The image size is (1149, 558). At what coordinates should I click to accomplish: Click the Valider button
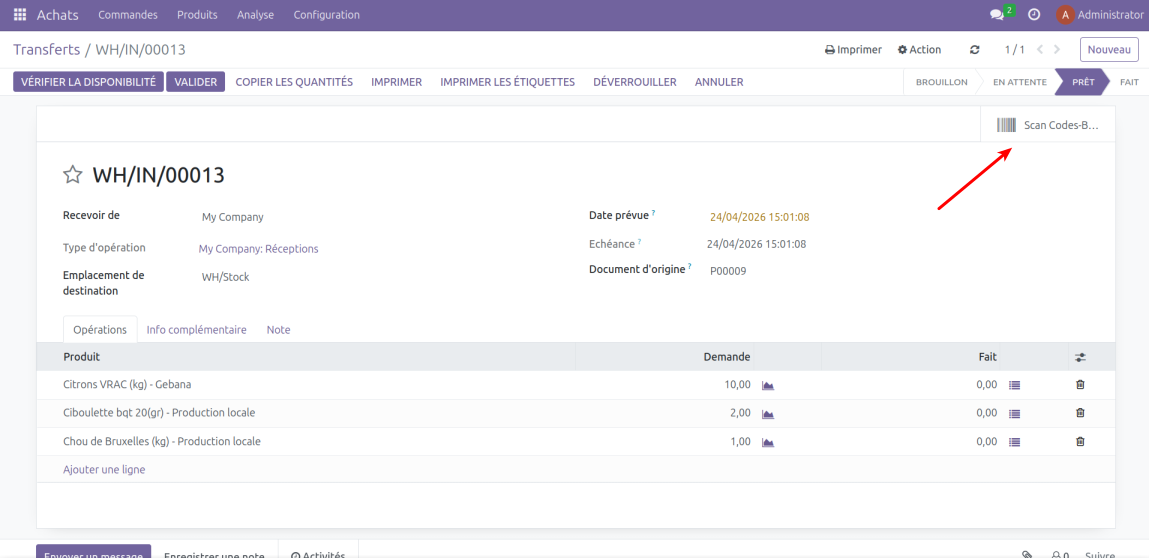coord(196,82)
